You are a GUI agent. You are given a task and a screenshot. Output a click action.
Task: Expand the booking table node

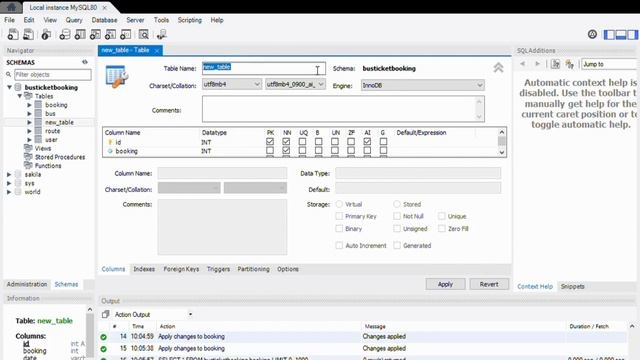click(x=29, y=105)
